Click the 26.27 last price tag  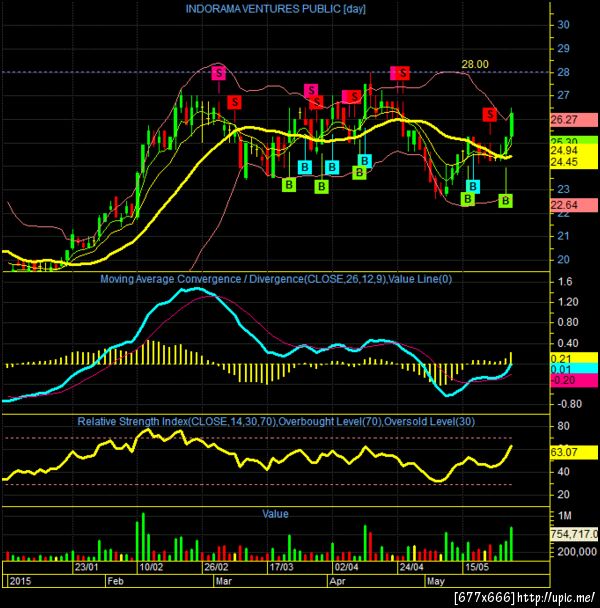[574, 120]
